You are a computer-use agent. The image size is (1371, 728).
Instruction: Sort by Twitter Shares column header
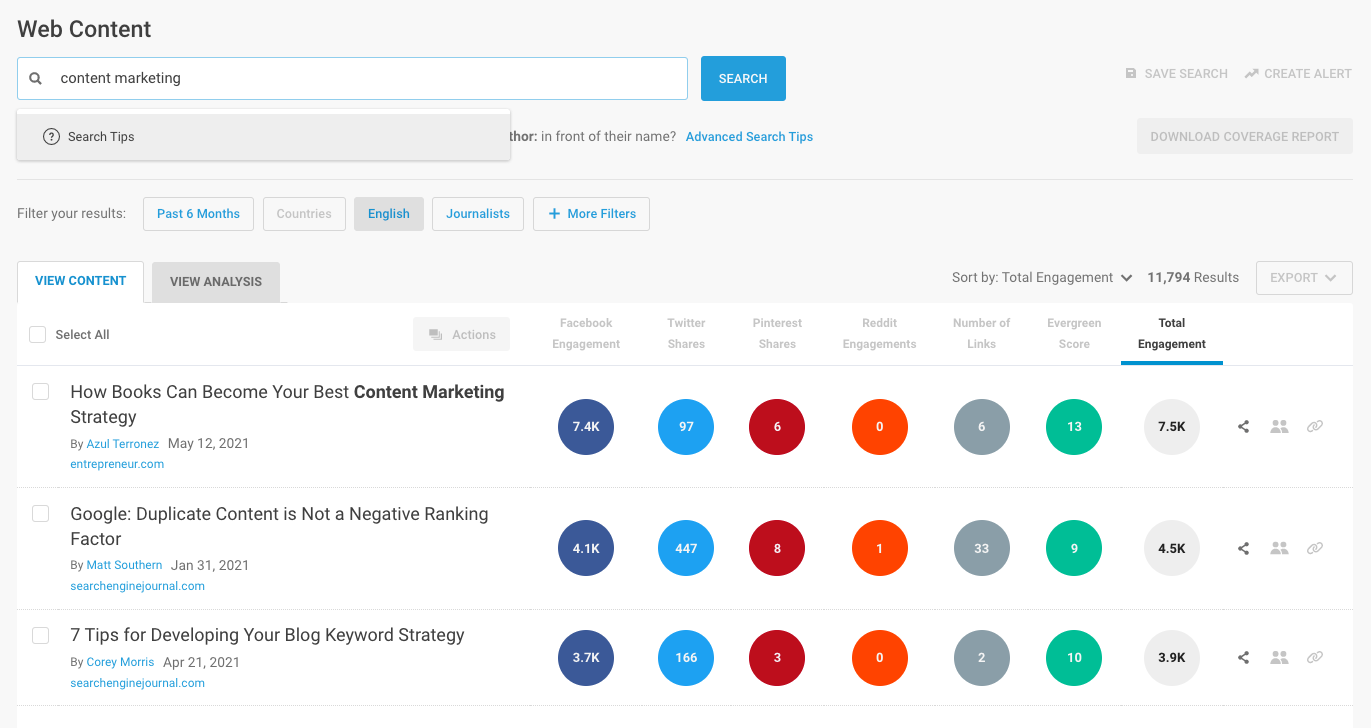click(686, 333)
